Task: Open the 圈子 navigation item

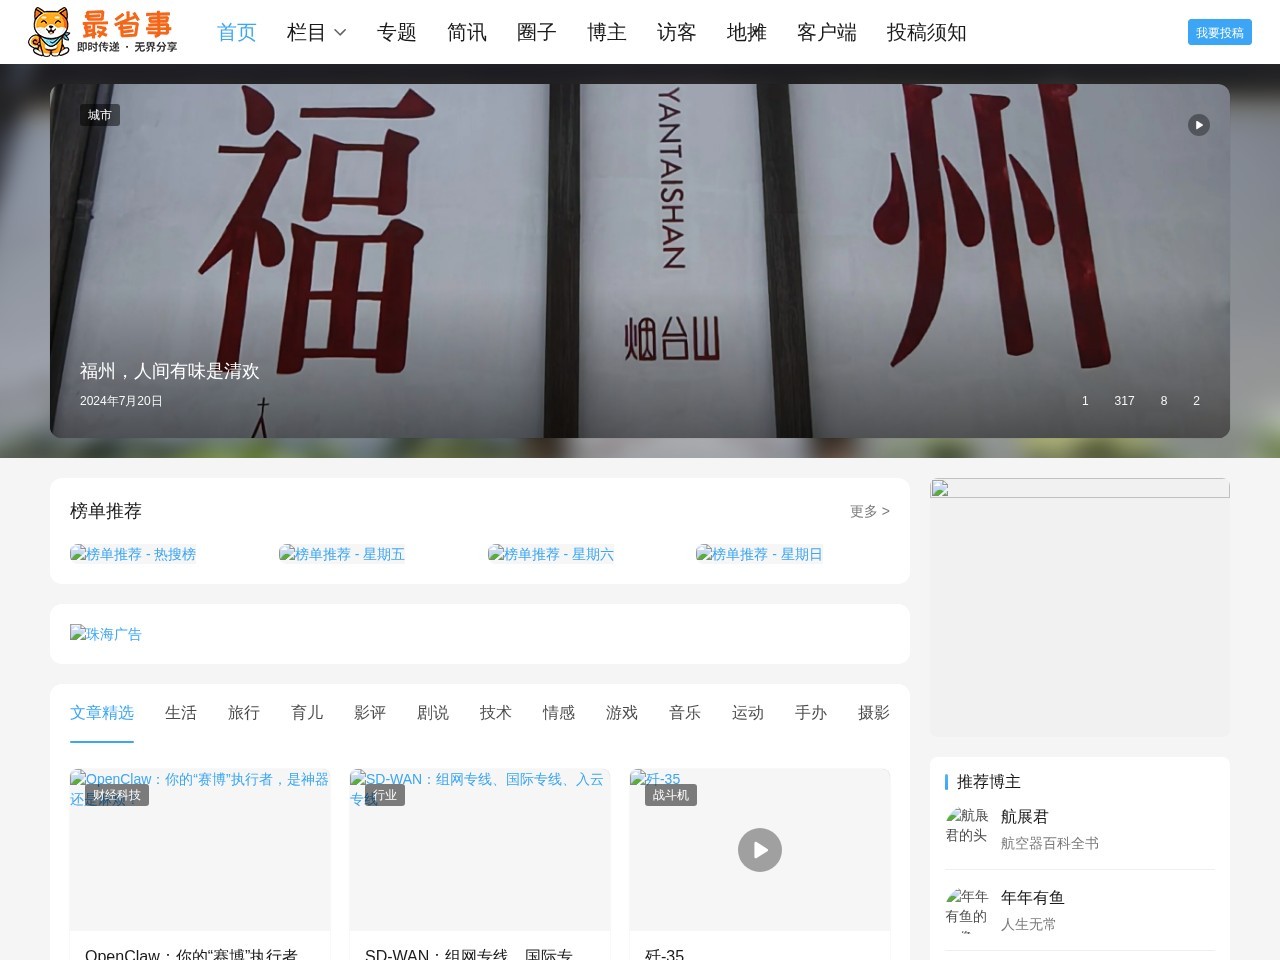Action: pyautogui.click(x=537, y=32)
